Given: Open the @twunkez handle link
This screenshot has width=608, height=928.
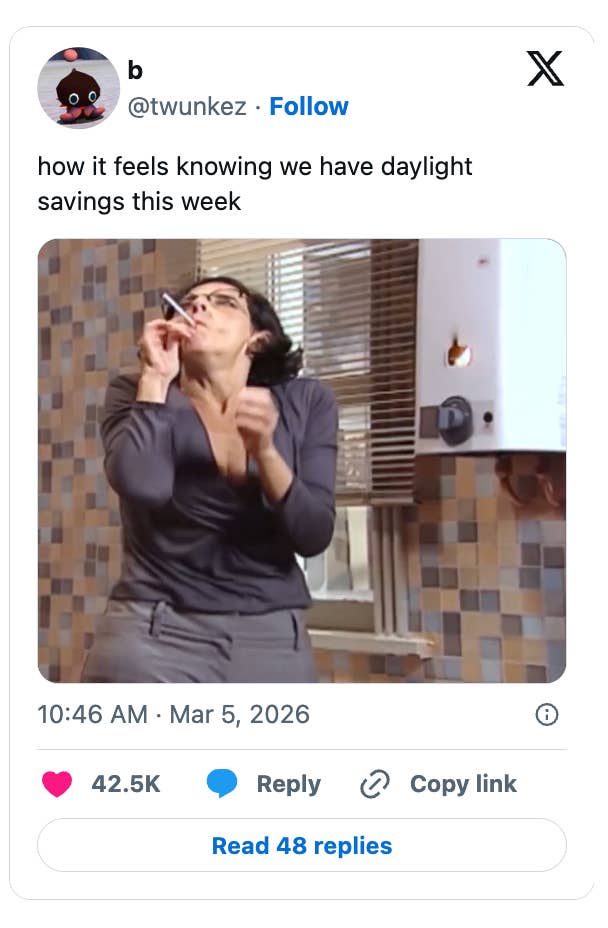Looking at the screenshot, I should (x=187, y=106).
